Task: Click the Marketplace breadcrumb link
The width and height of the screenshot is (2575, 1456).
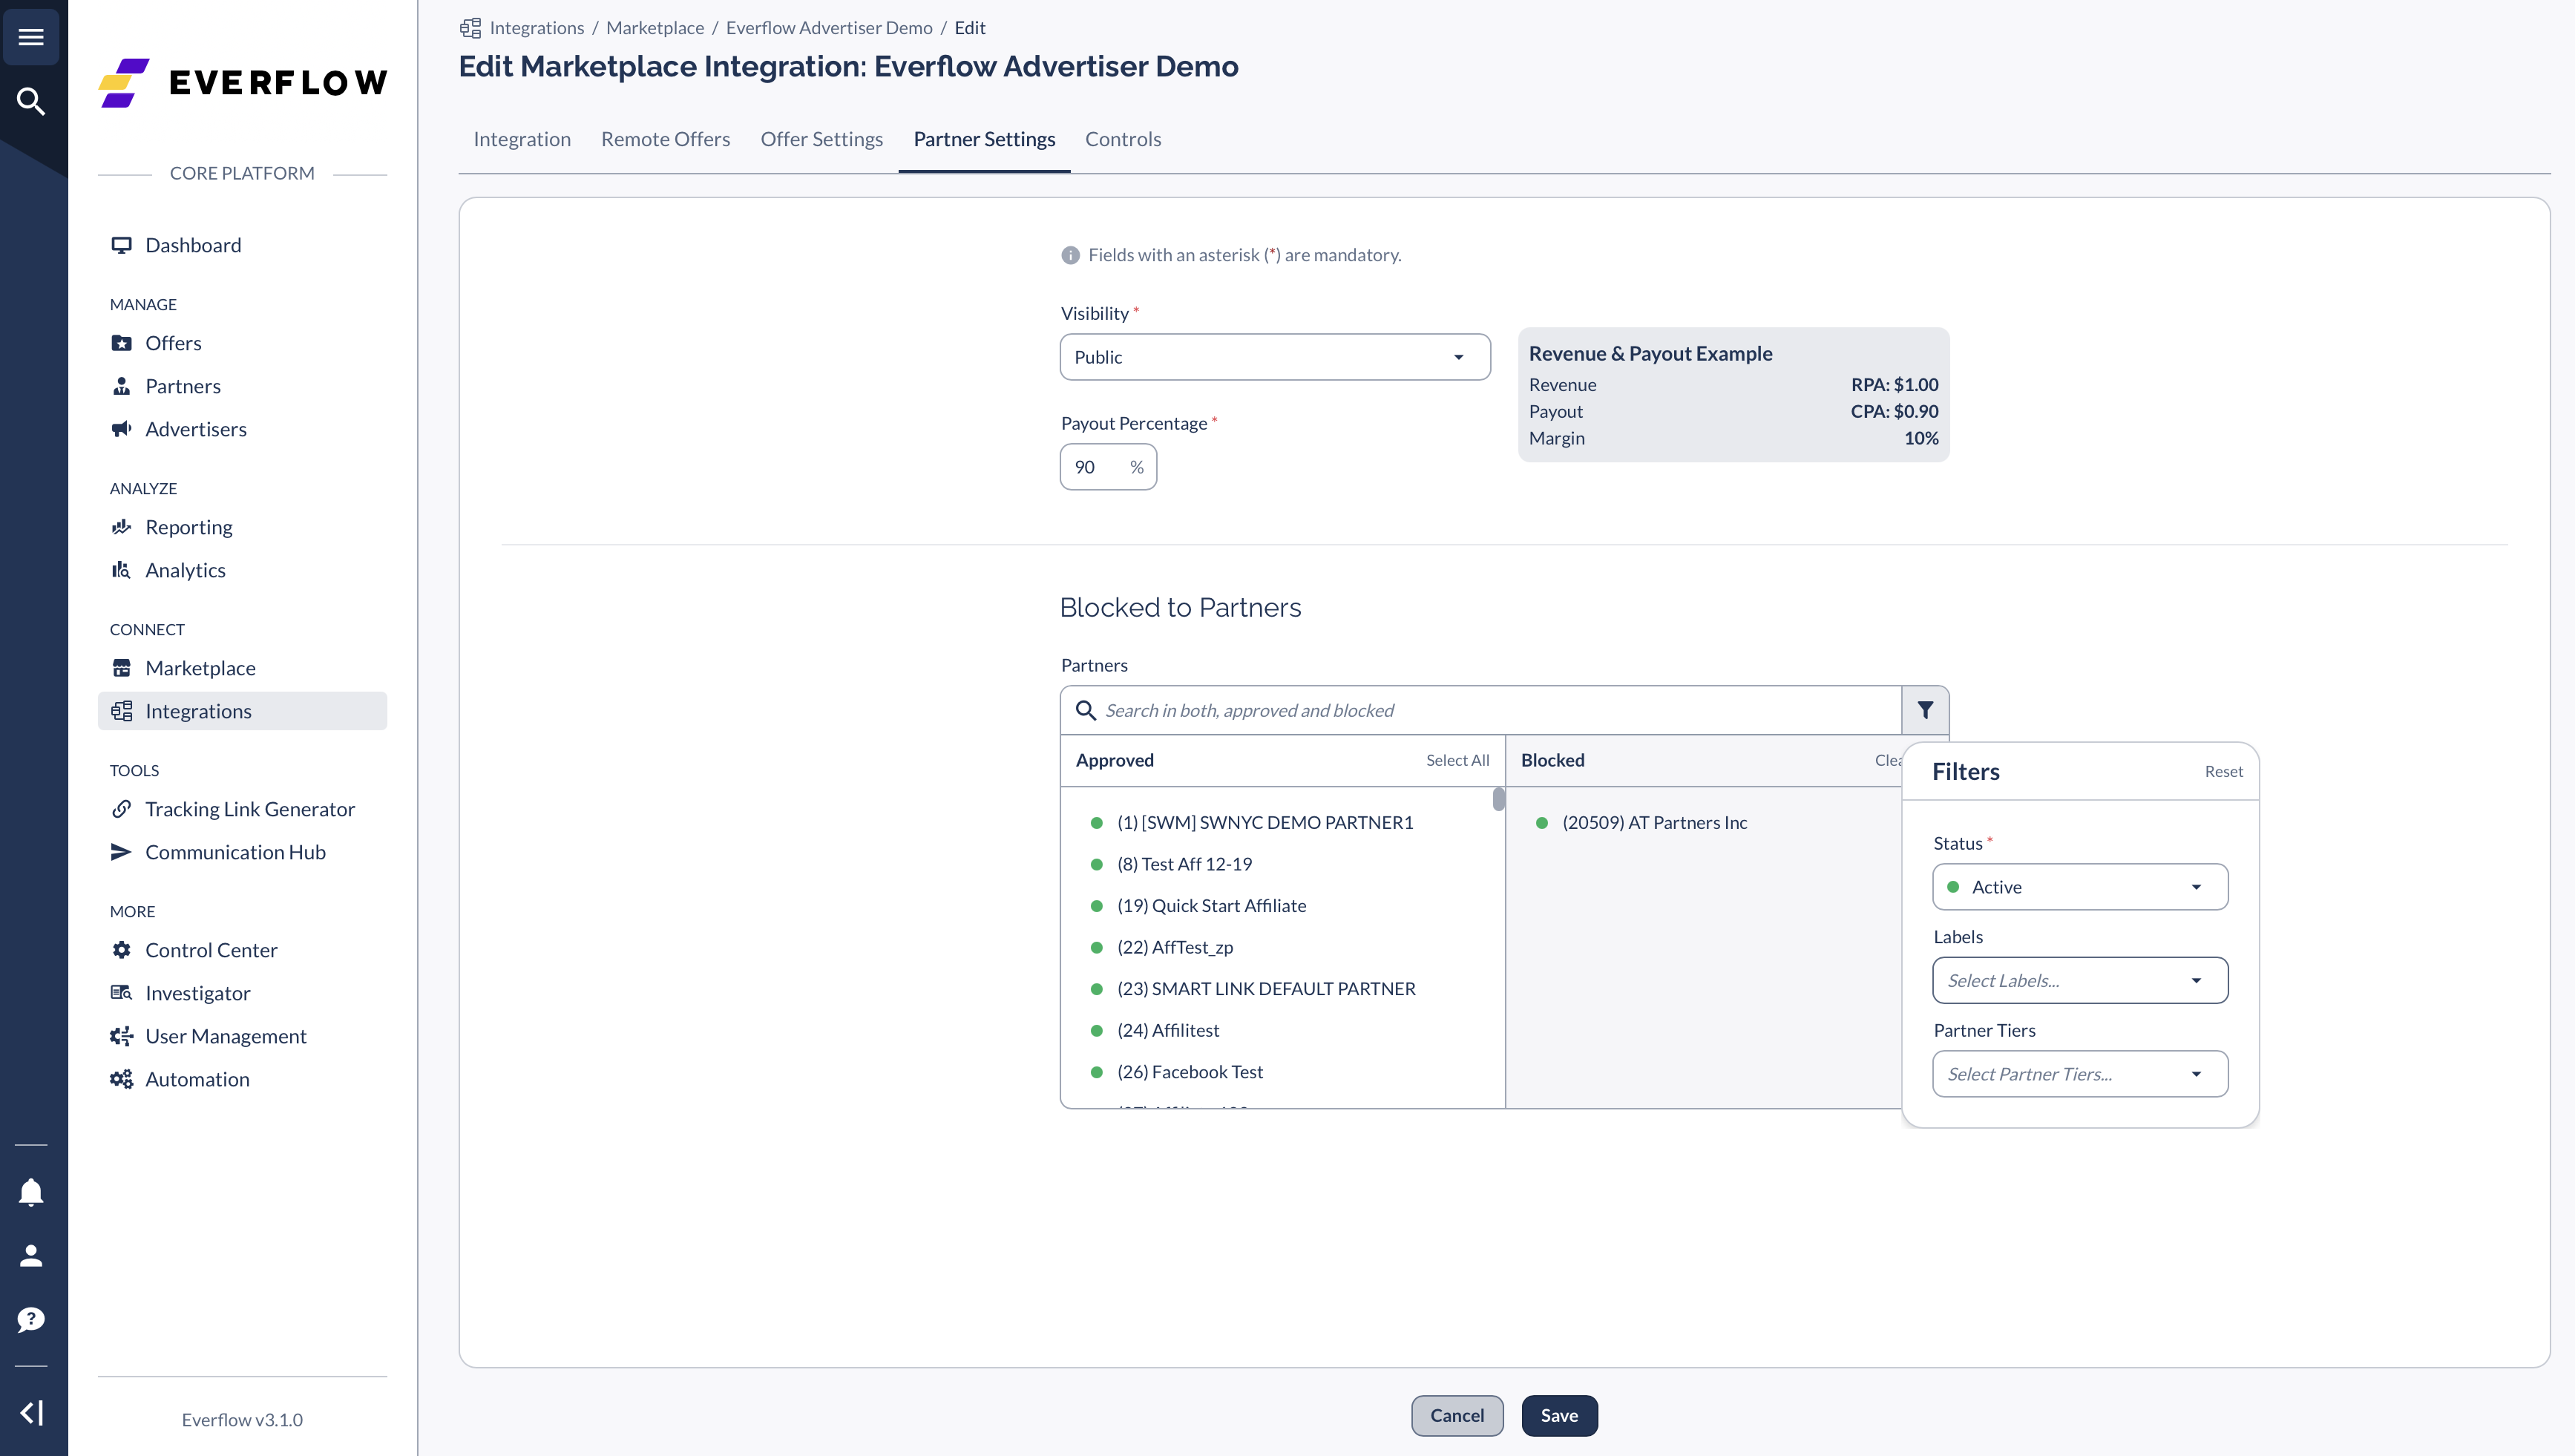Action: [x=655, y=28]
